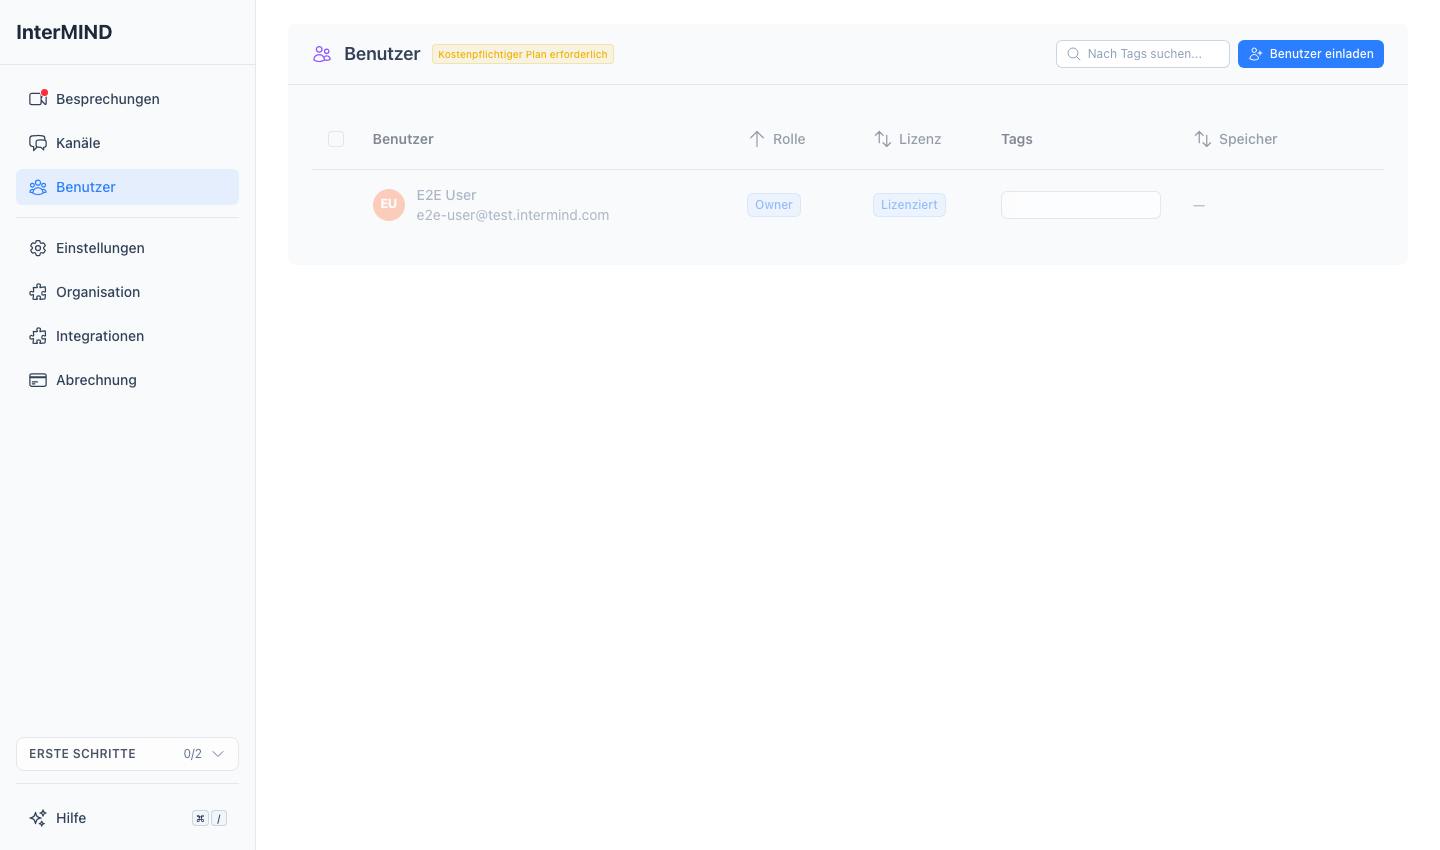This screenshot has width=1440, height=850.
Task: Open Hilfe at sidebar bottom
Action: coord(127,818)
